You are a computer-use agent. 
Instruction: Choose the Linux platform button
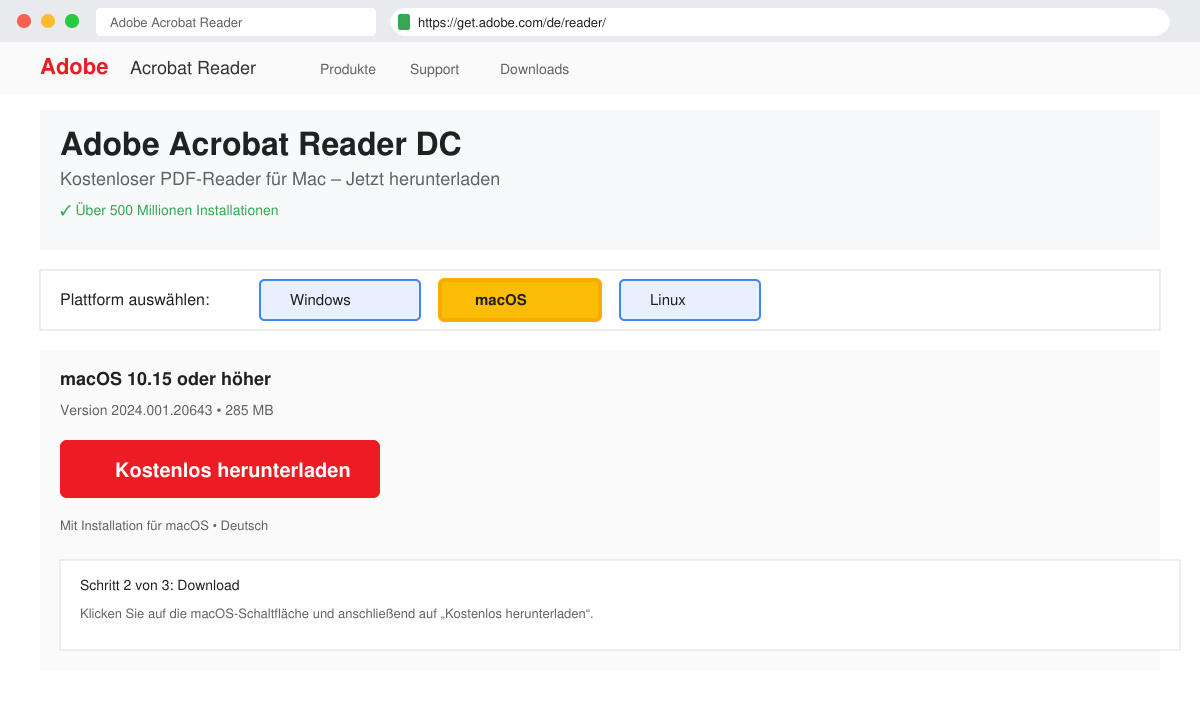pyautogui.click(x=690, y=300)
